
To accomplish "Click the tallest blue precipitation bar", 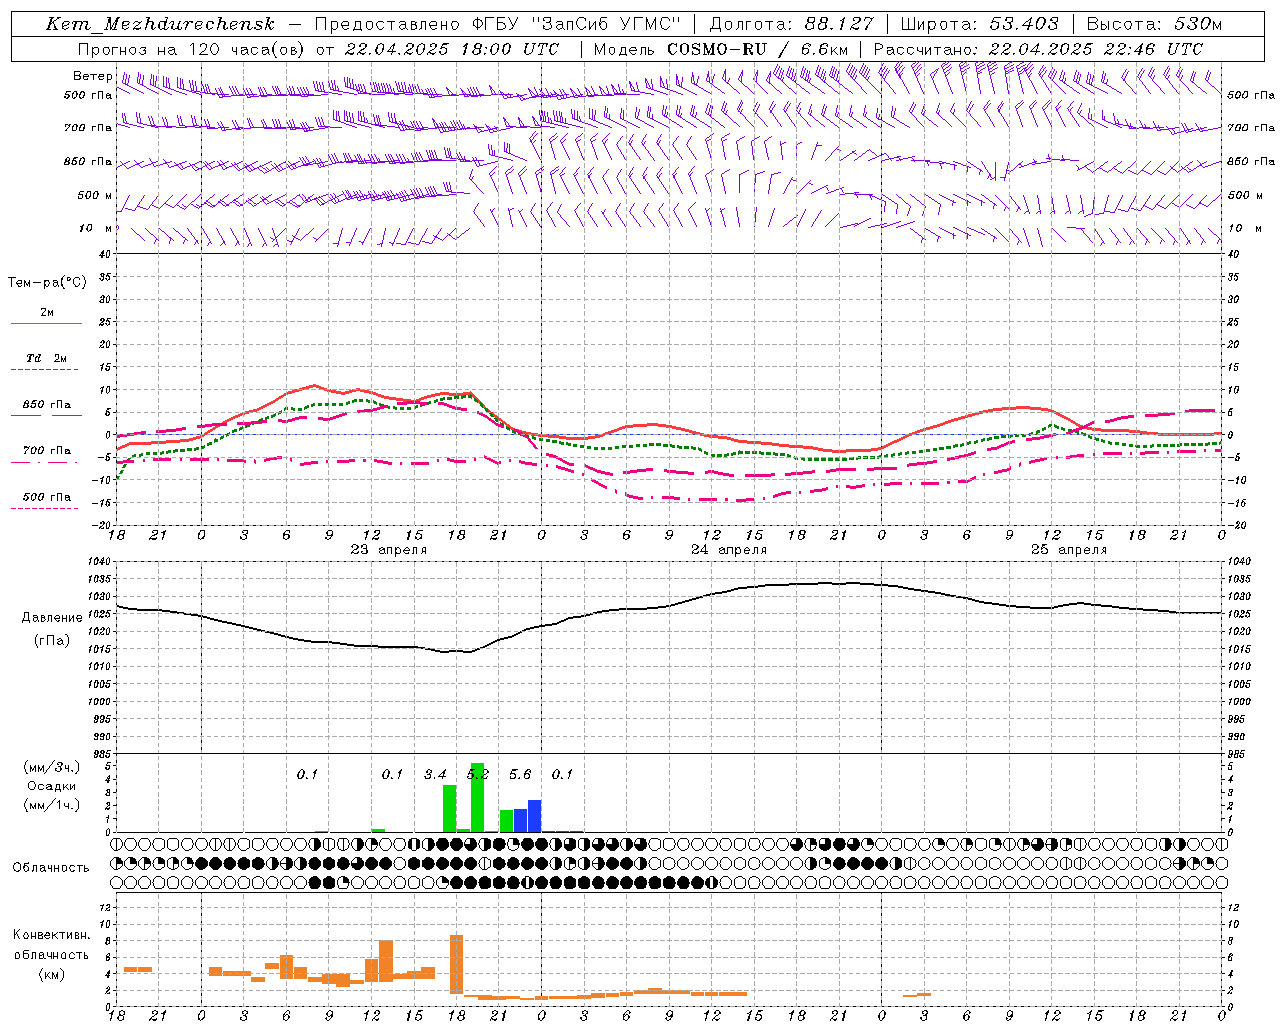I will pyautogui.click(x=535, y=816).
